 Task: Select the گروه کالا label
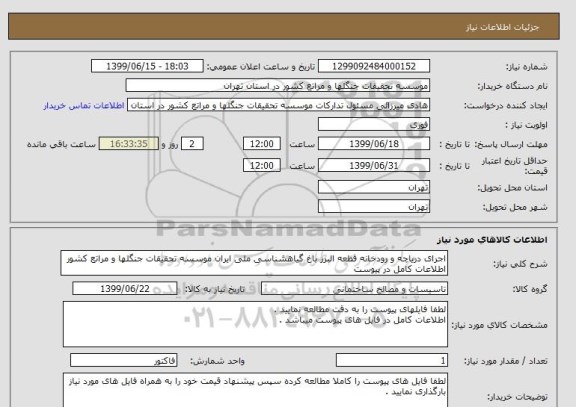[x=530, y=289]
